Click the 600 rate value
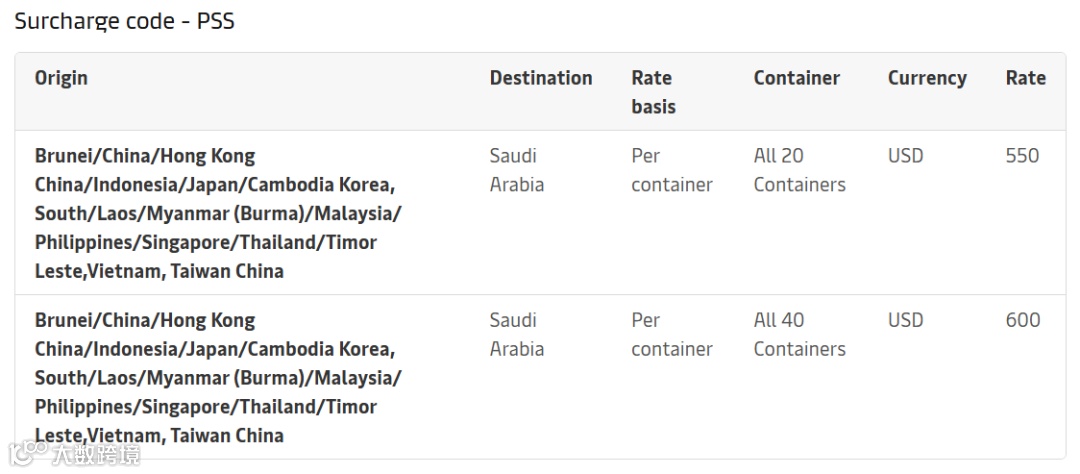The width and height of the screenshot is (1080, 474). (x=1022, y=320)
